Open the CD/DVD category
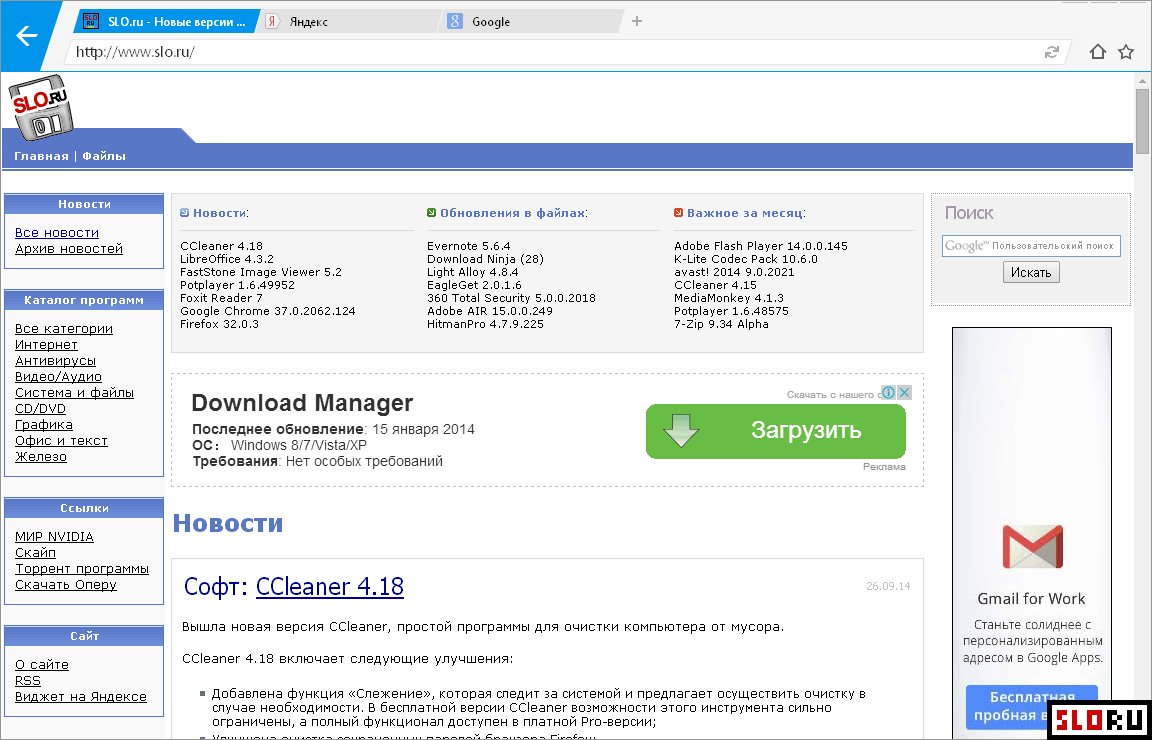 40,409
